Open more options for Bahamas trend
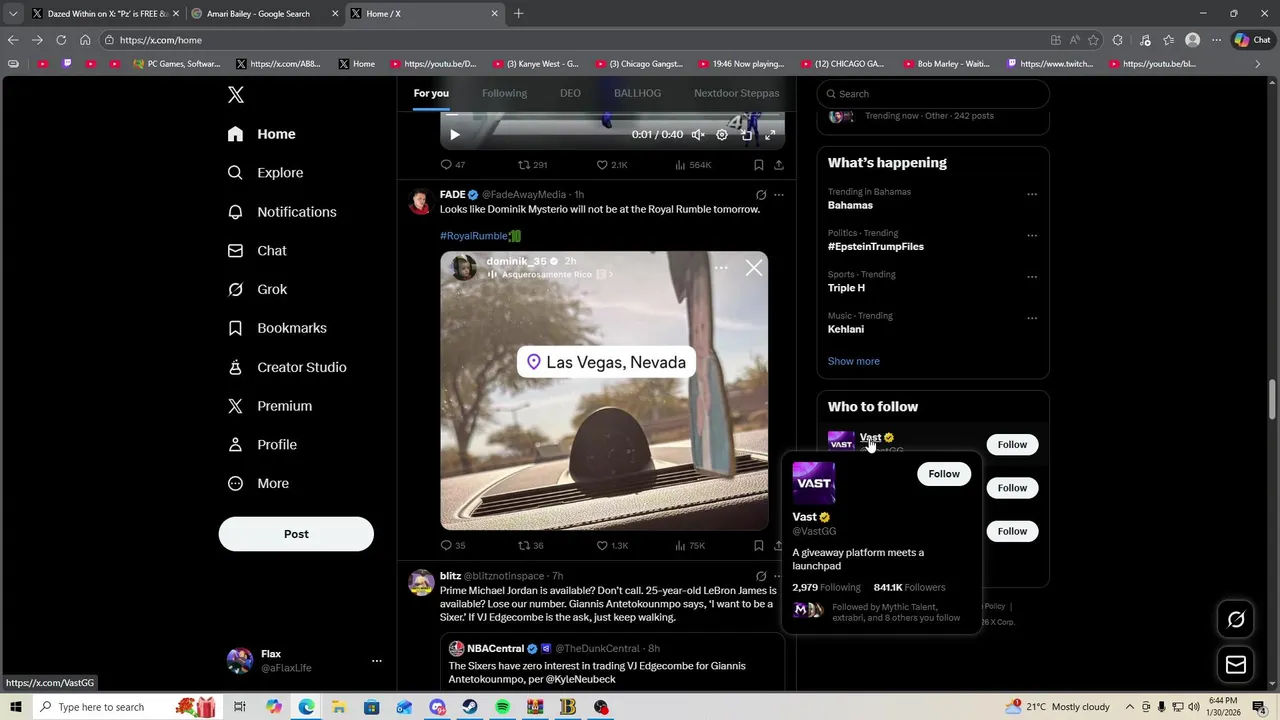This screenshot has height=720, width=1280. pyautogui.click(x=1032, y=194)
